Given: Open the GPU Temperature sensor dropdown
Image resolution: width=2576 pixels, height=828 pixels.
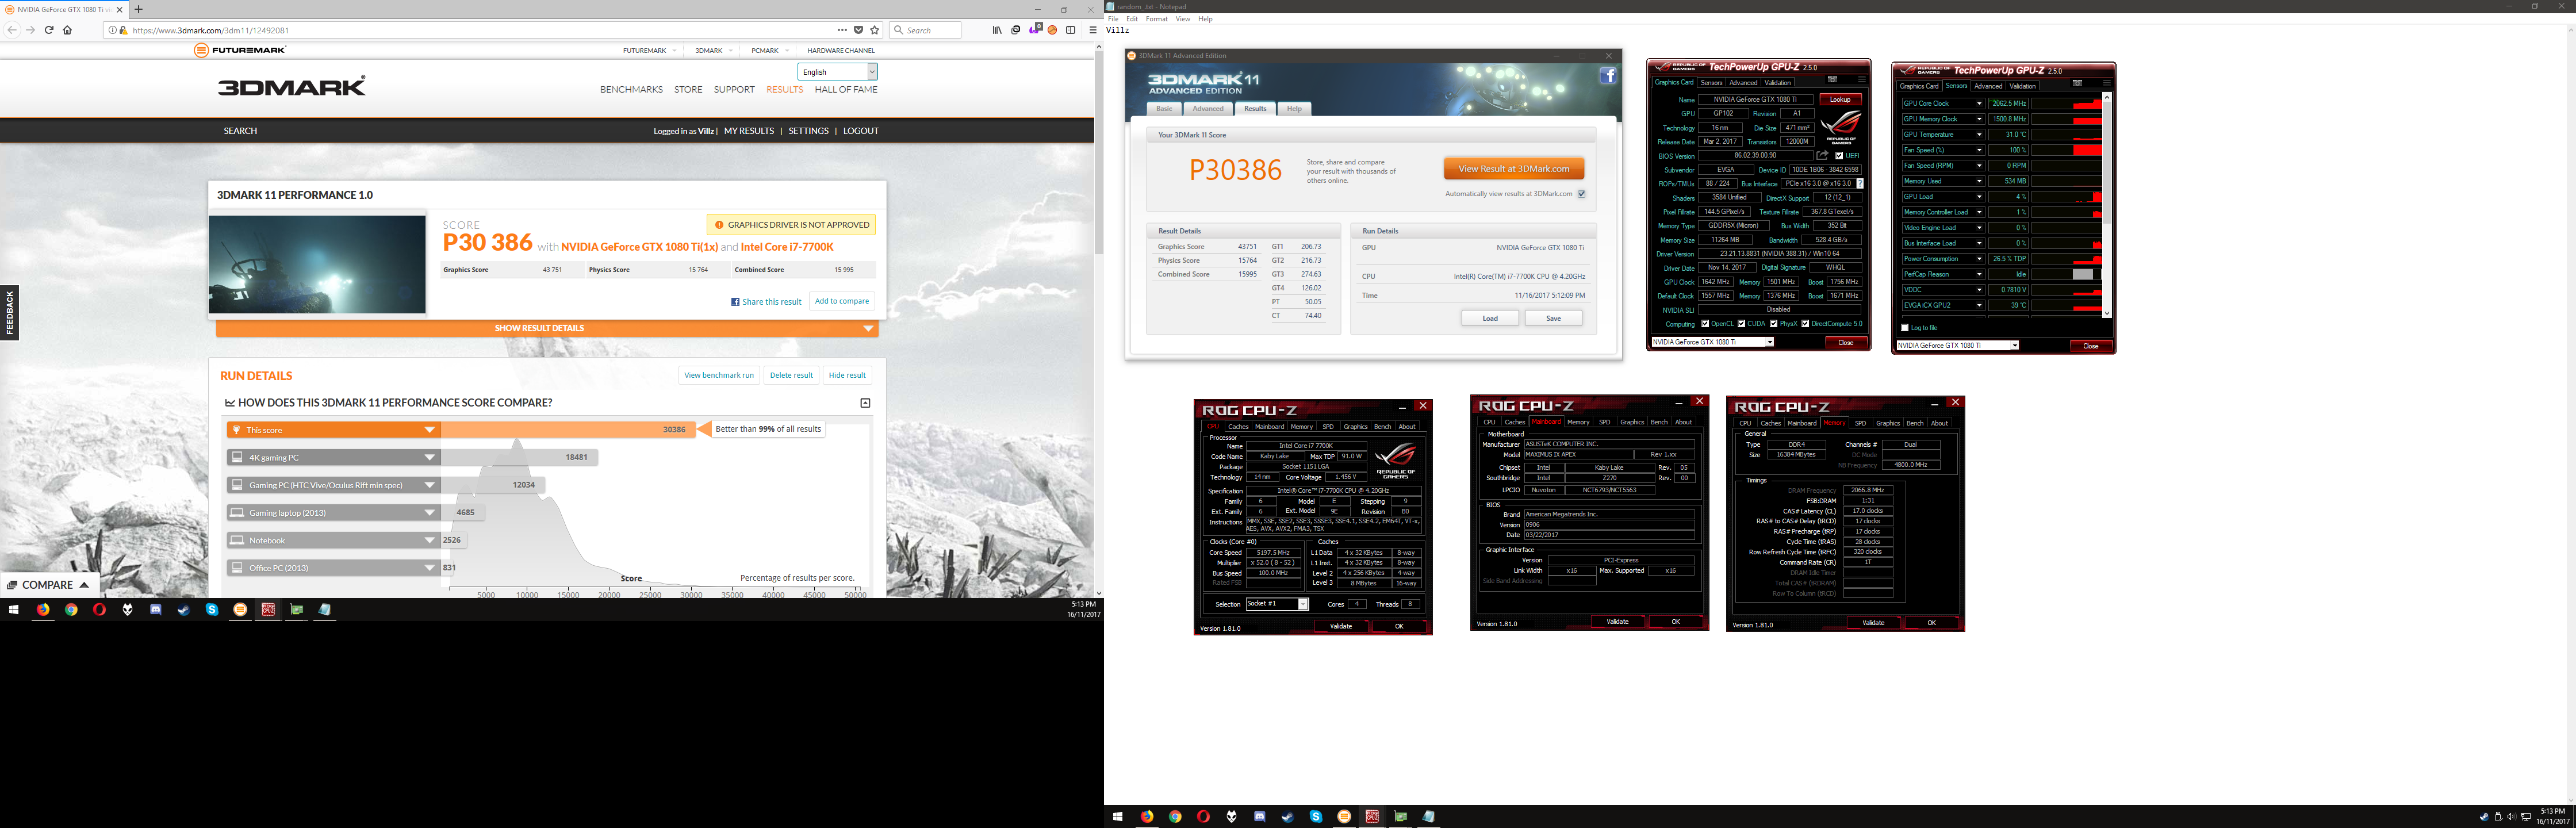Looking at the screenshot, I should click(1978, 134).
